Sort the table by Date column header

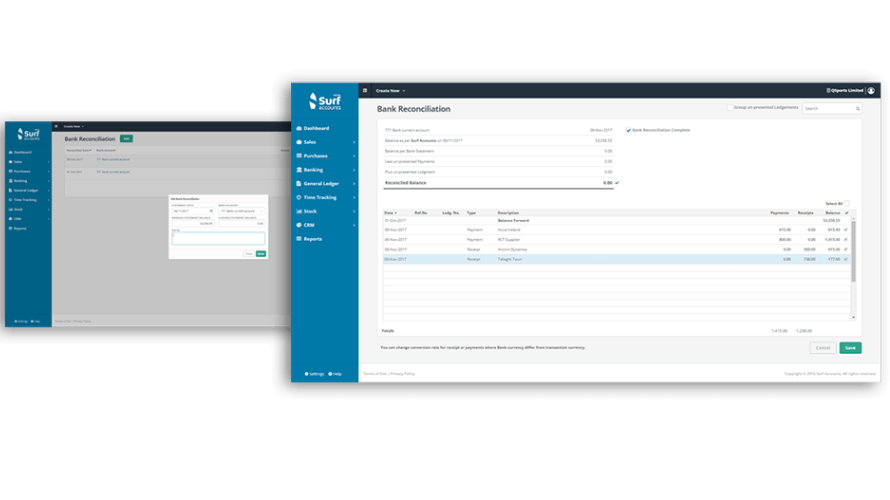390,213
